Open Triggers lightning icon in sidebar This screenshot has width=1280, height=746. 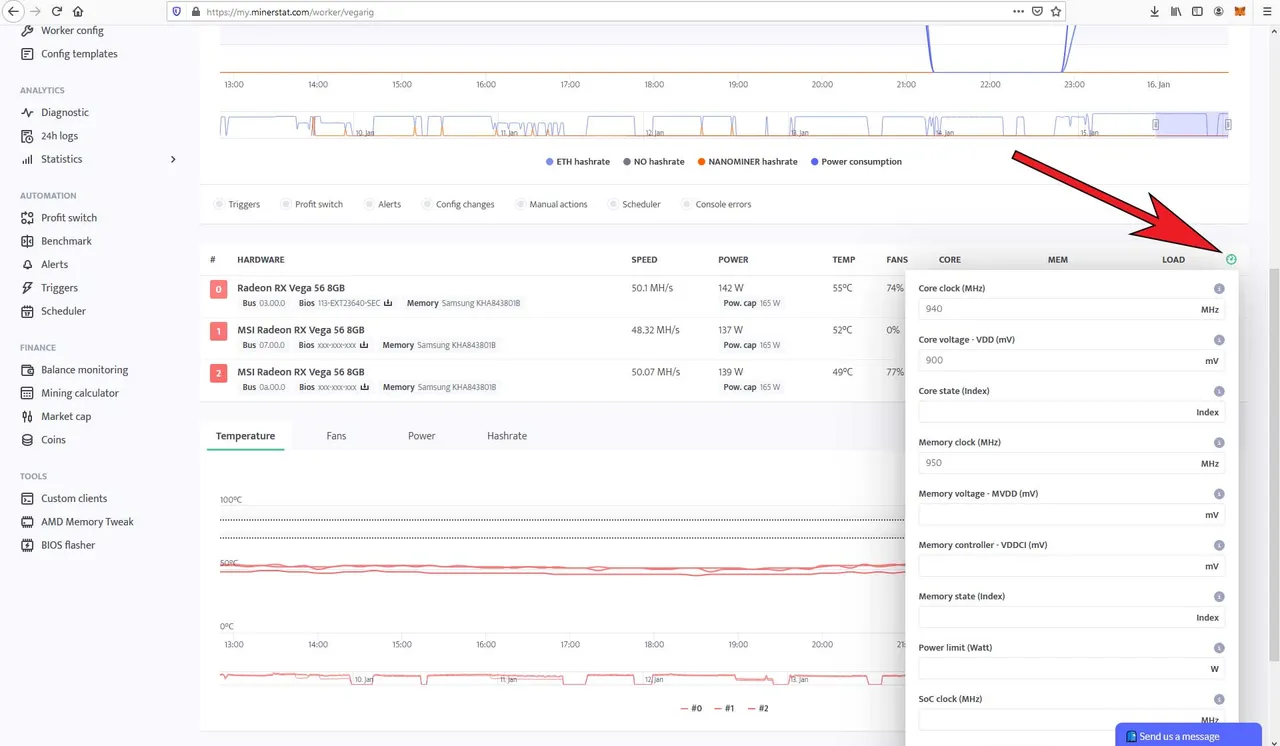click(x=28, y=288)
